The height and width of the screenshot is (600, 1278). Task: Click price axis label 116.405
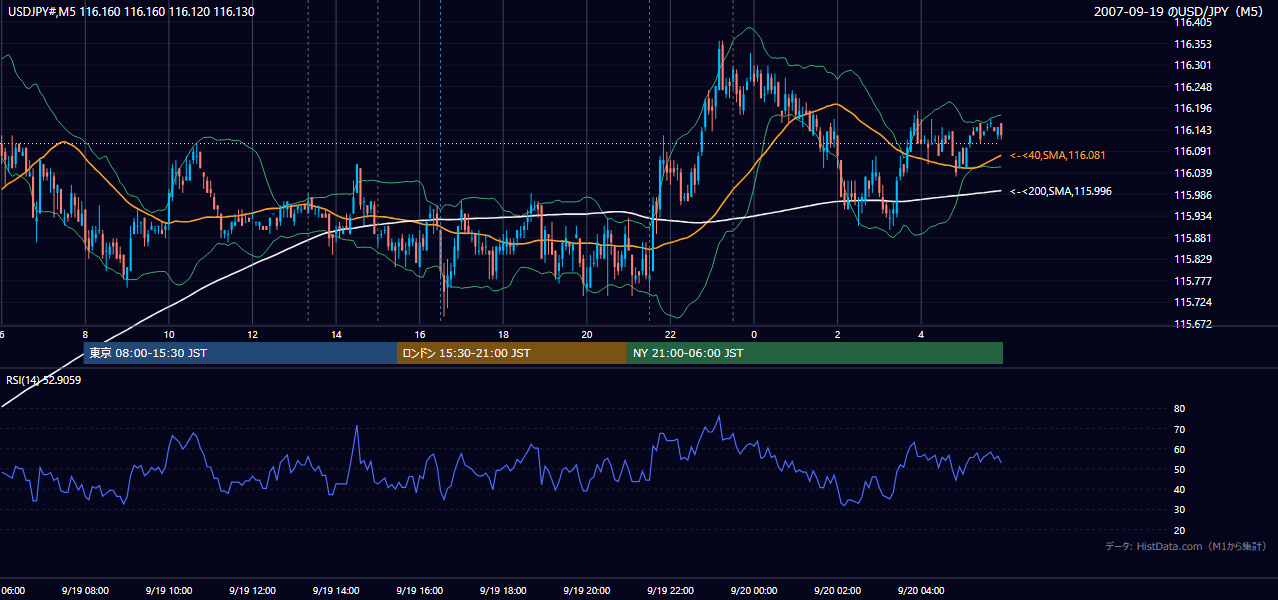1193,21
